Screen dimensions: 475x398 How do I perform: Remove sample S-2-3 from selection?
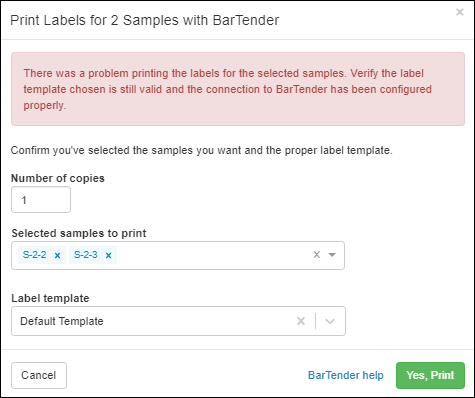[108, 255]
